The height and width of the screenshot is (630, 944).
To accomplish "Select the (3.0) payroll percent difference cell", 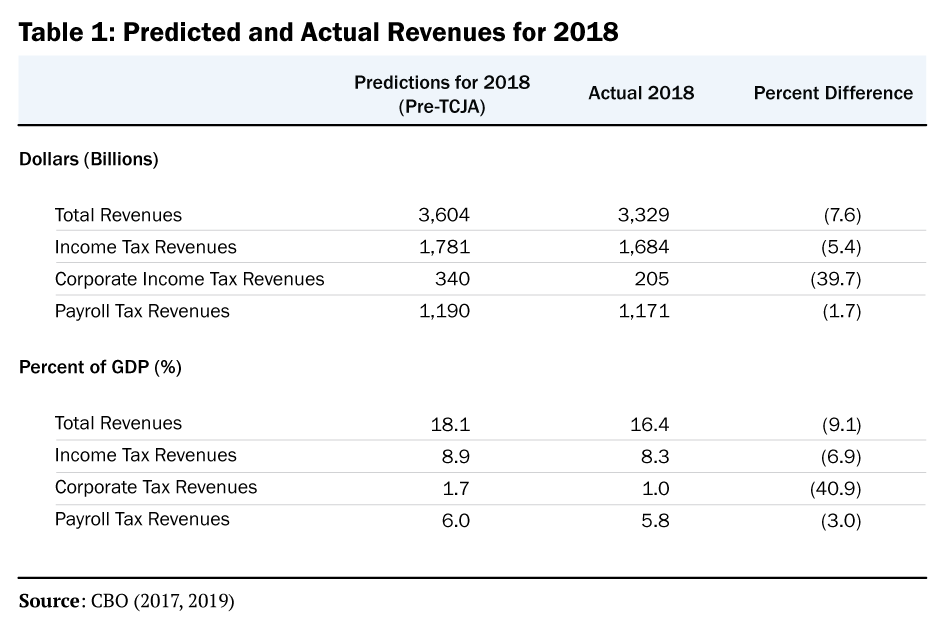I will click(x=840, y=520).
